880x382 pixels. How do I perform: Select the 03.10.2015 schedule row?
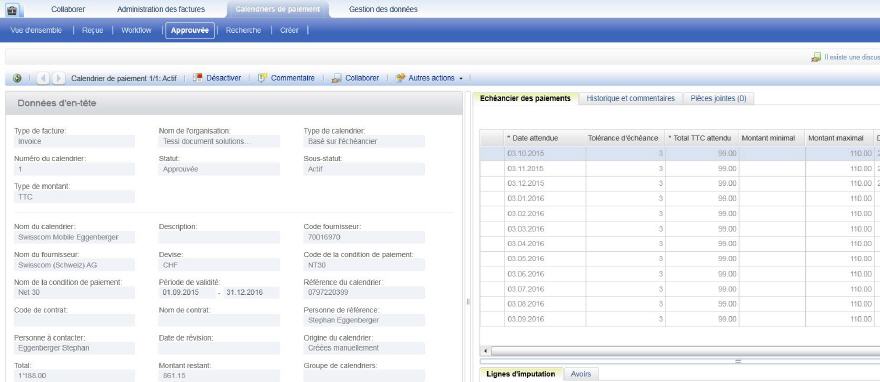tap(680, 153)
